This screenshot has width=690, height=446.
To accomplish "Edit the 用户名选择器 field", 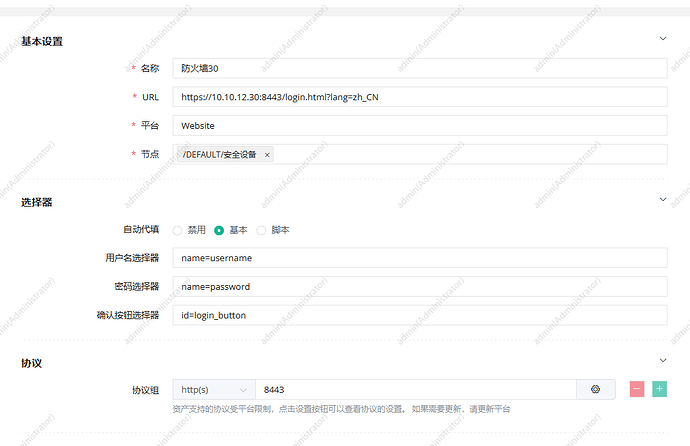I will click(x=420, y=258).
